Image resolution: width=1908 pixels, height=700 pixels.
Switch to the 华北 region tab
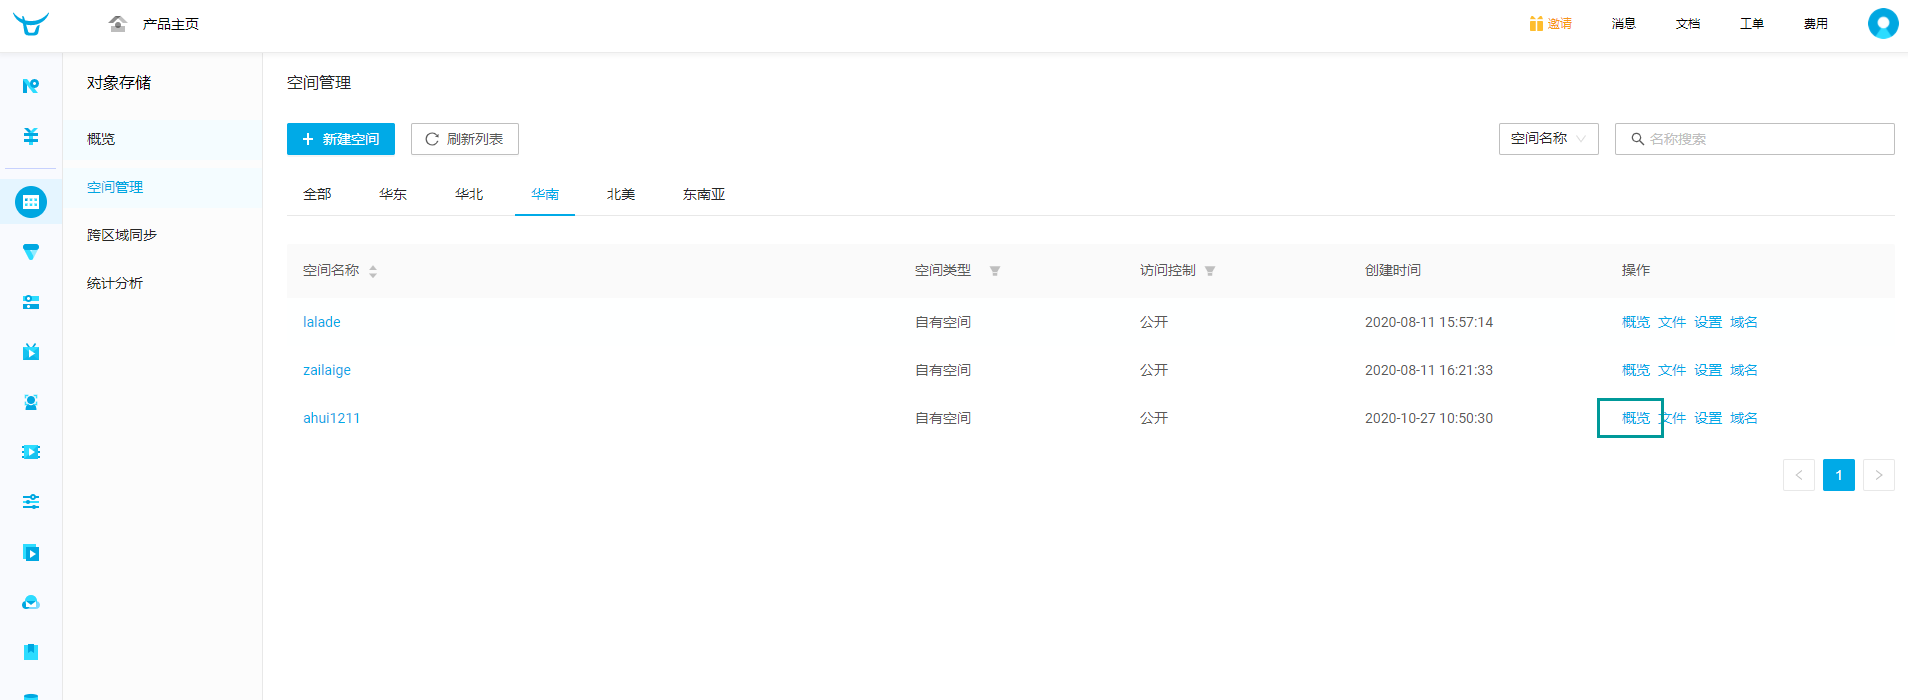469,194
